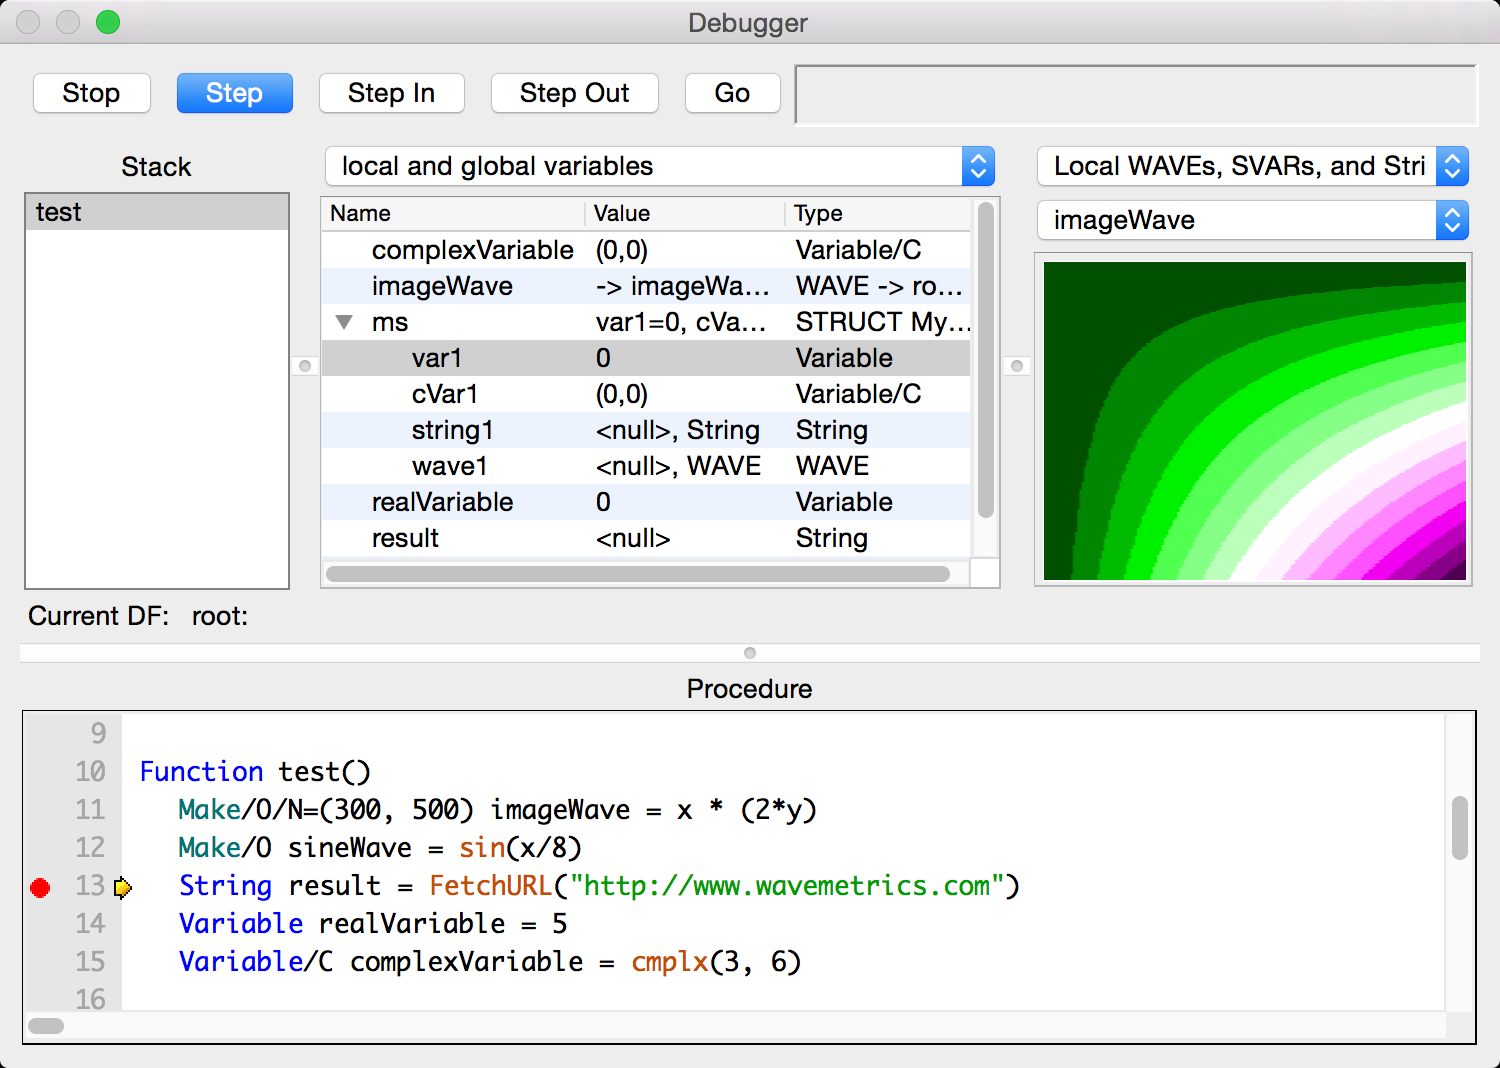This screenshot has height=1068, width=1500.
Task: Open the 'local and global variables' popup menu
Action: pos(660,166)
